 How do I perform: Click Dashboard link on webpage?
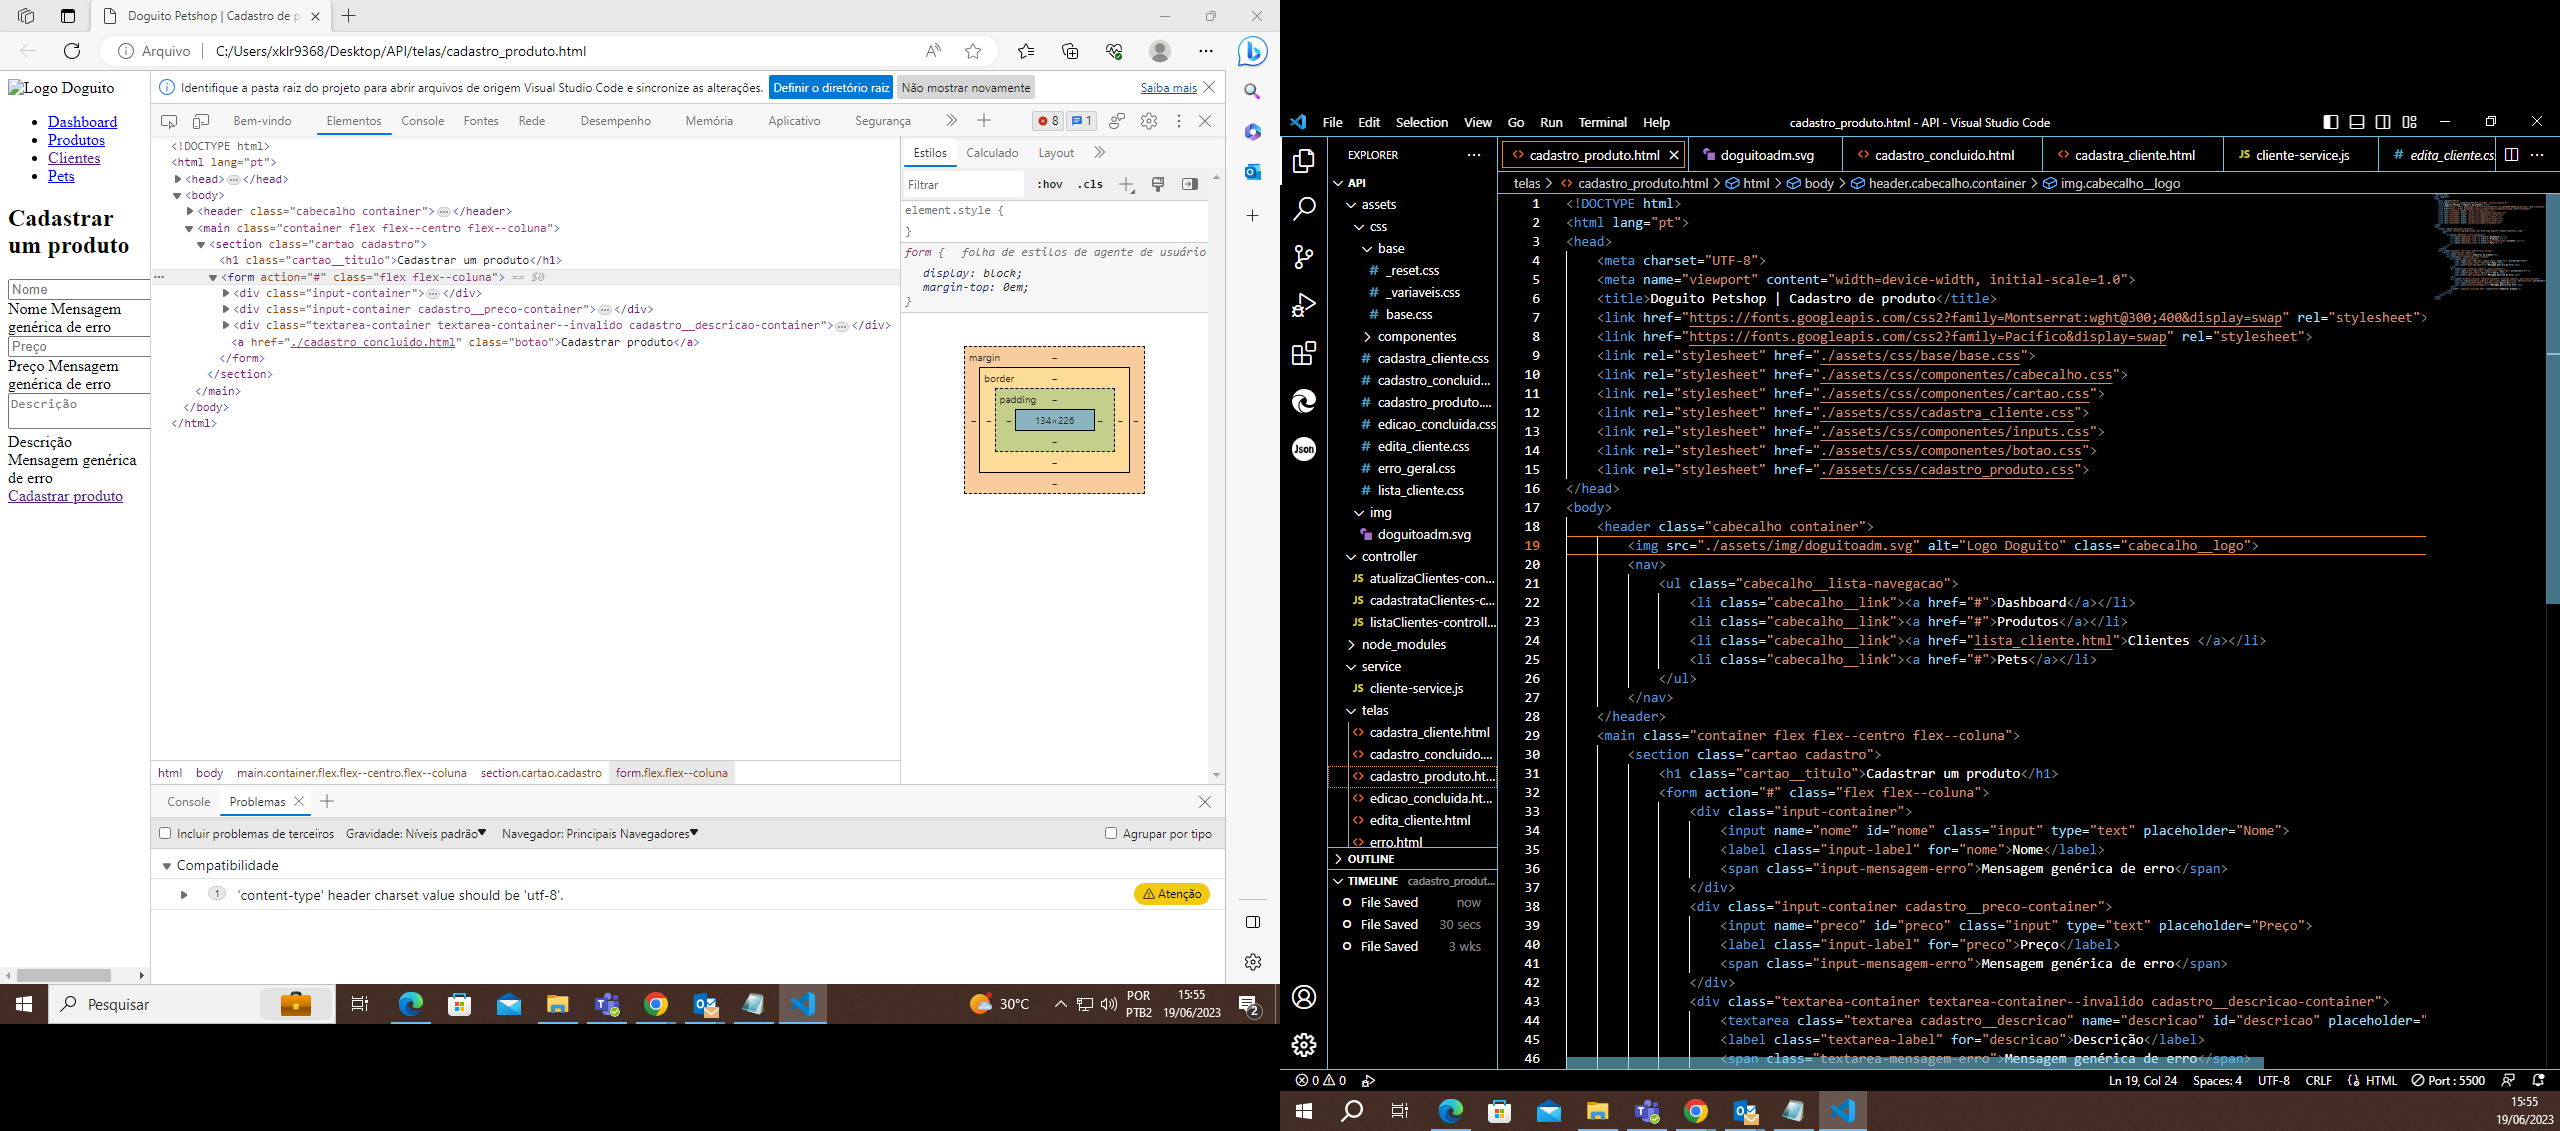[82, 122]
